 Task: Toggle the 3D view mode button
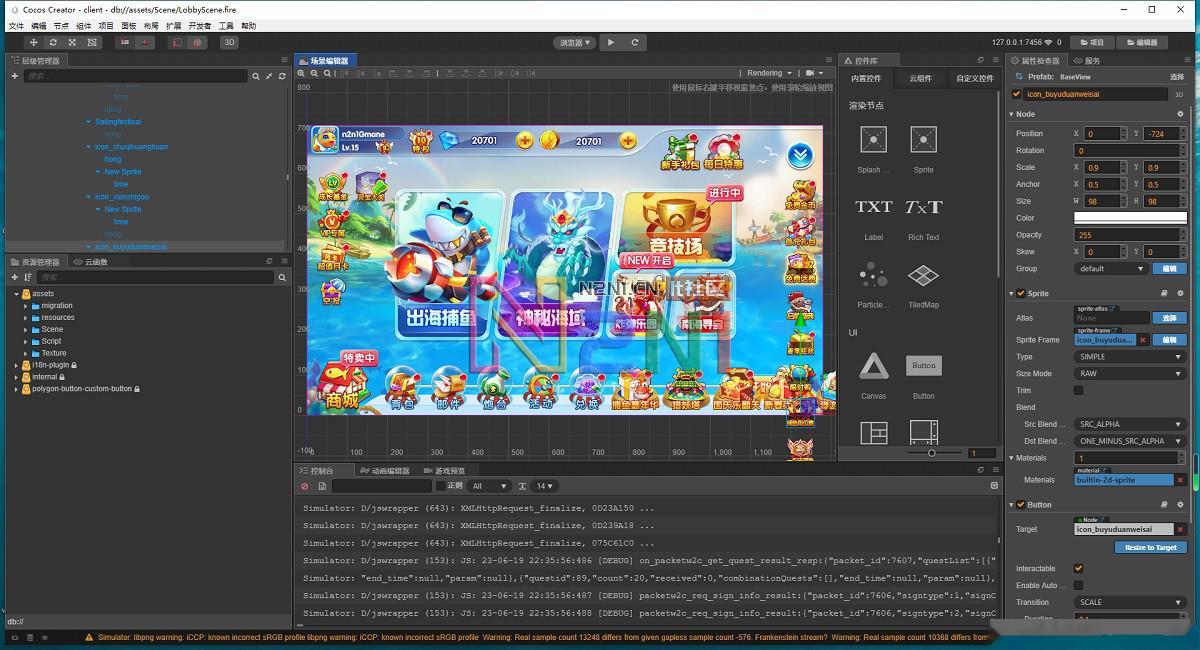click(x=229, y=43)
